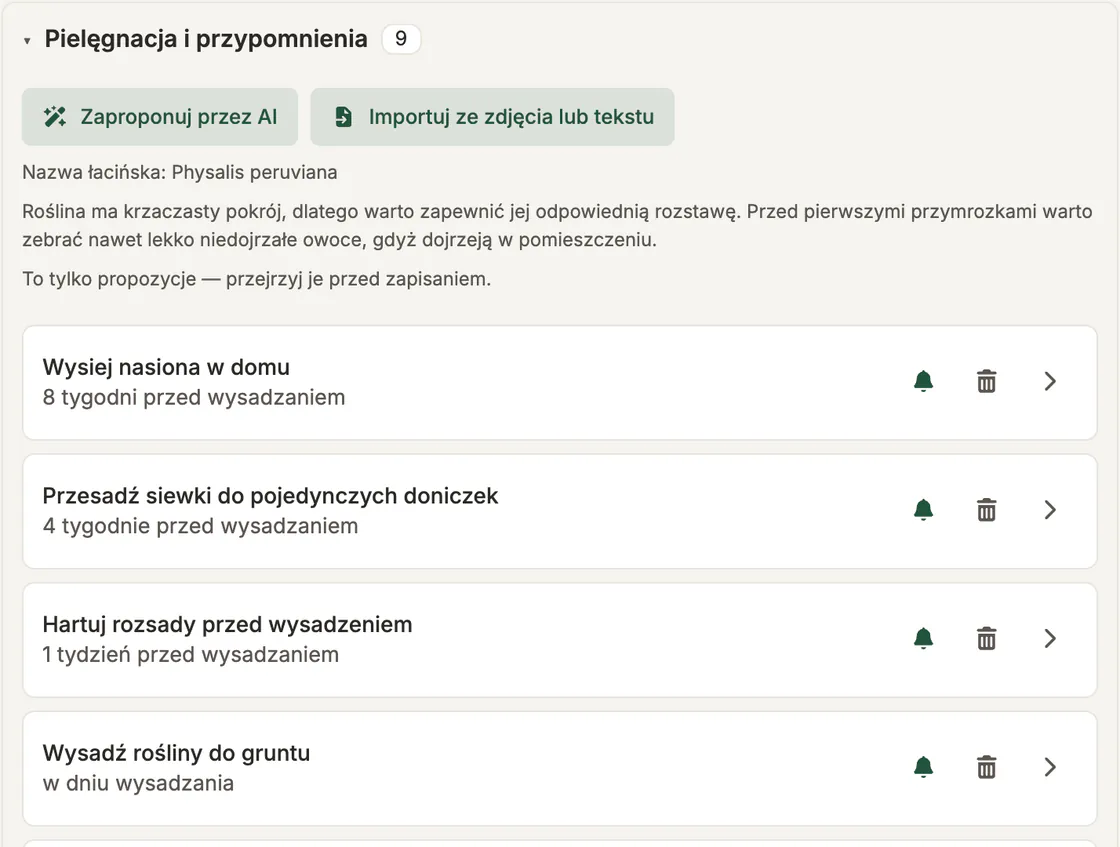
Task: Click the paragraph starting Roślina ma krzaczasty pokrój
Action: 557,226
